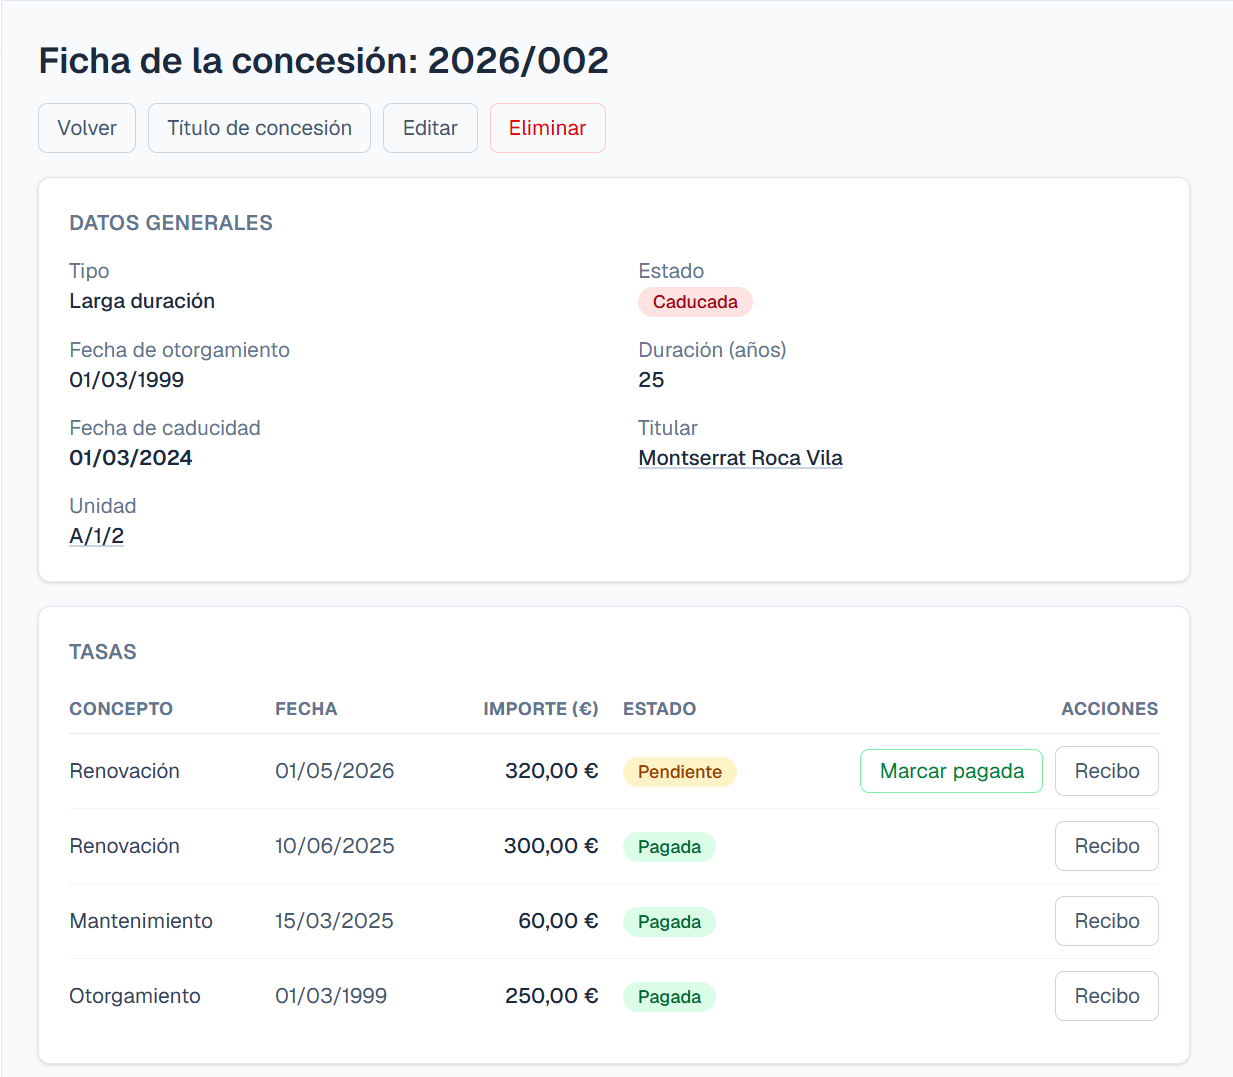This screenshot has width=1233, height=1077.
Task: Click the Duración (años) label
Action: point(712,350)
